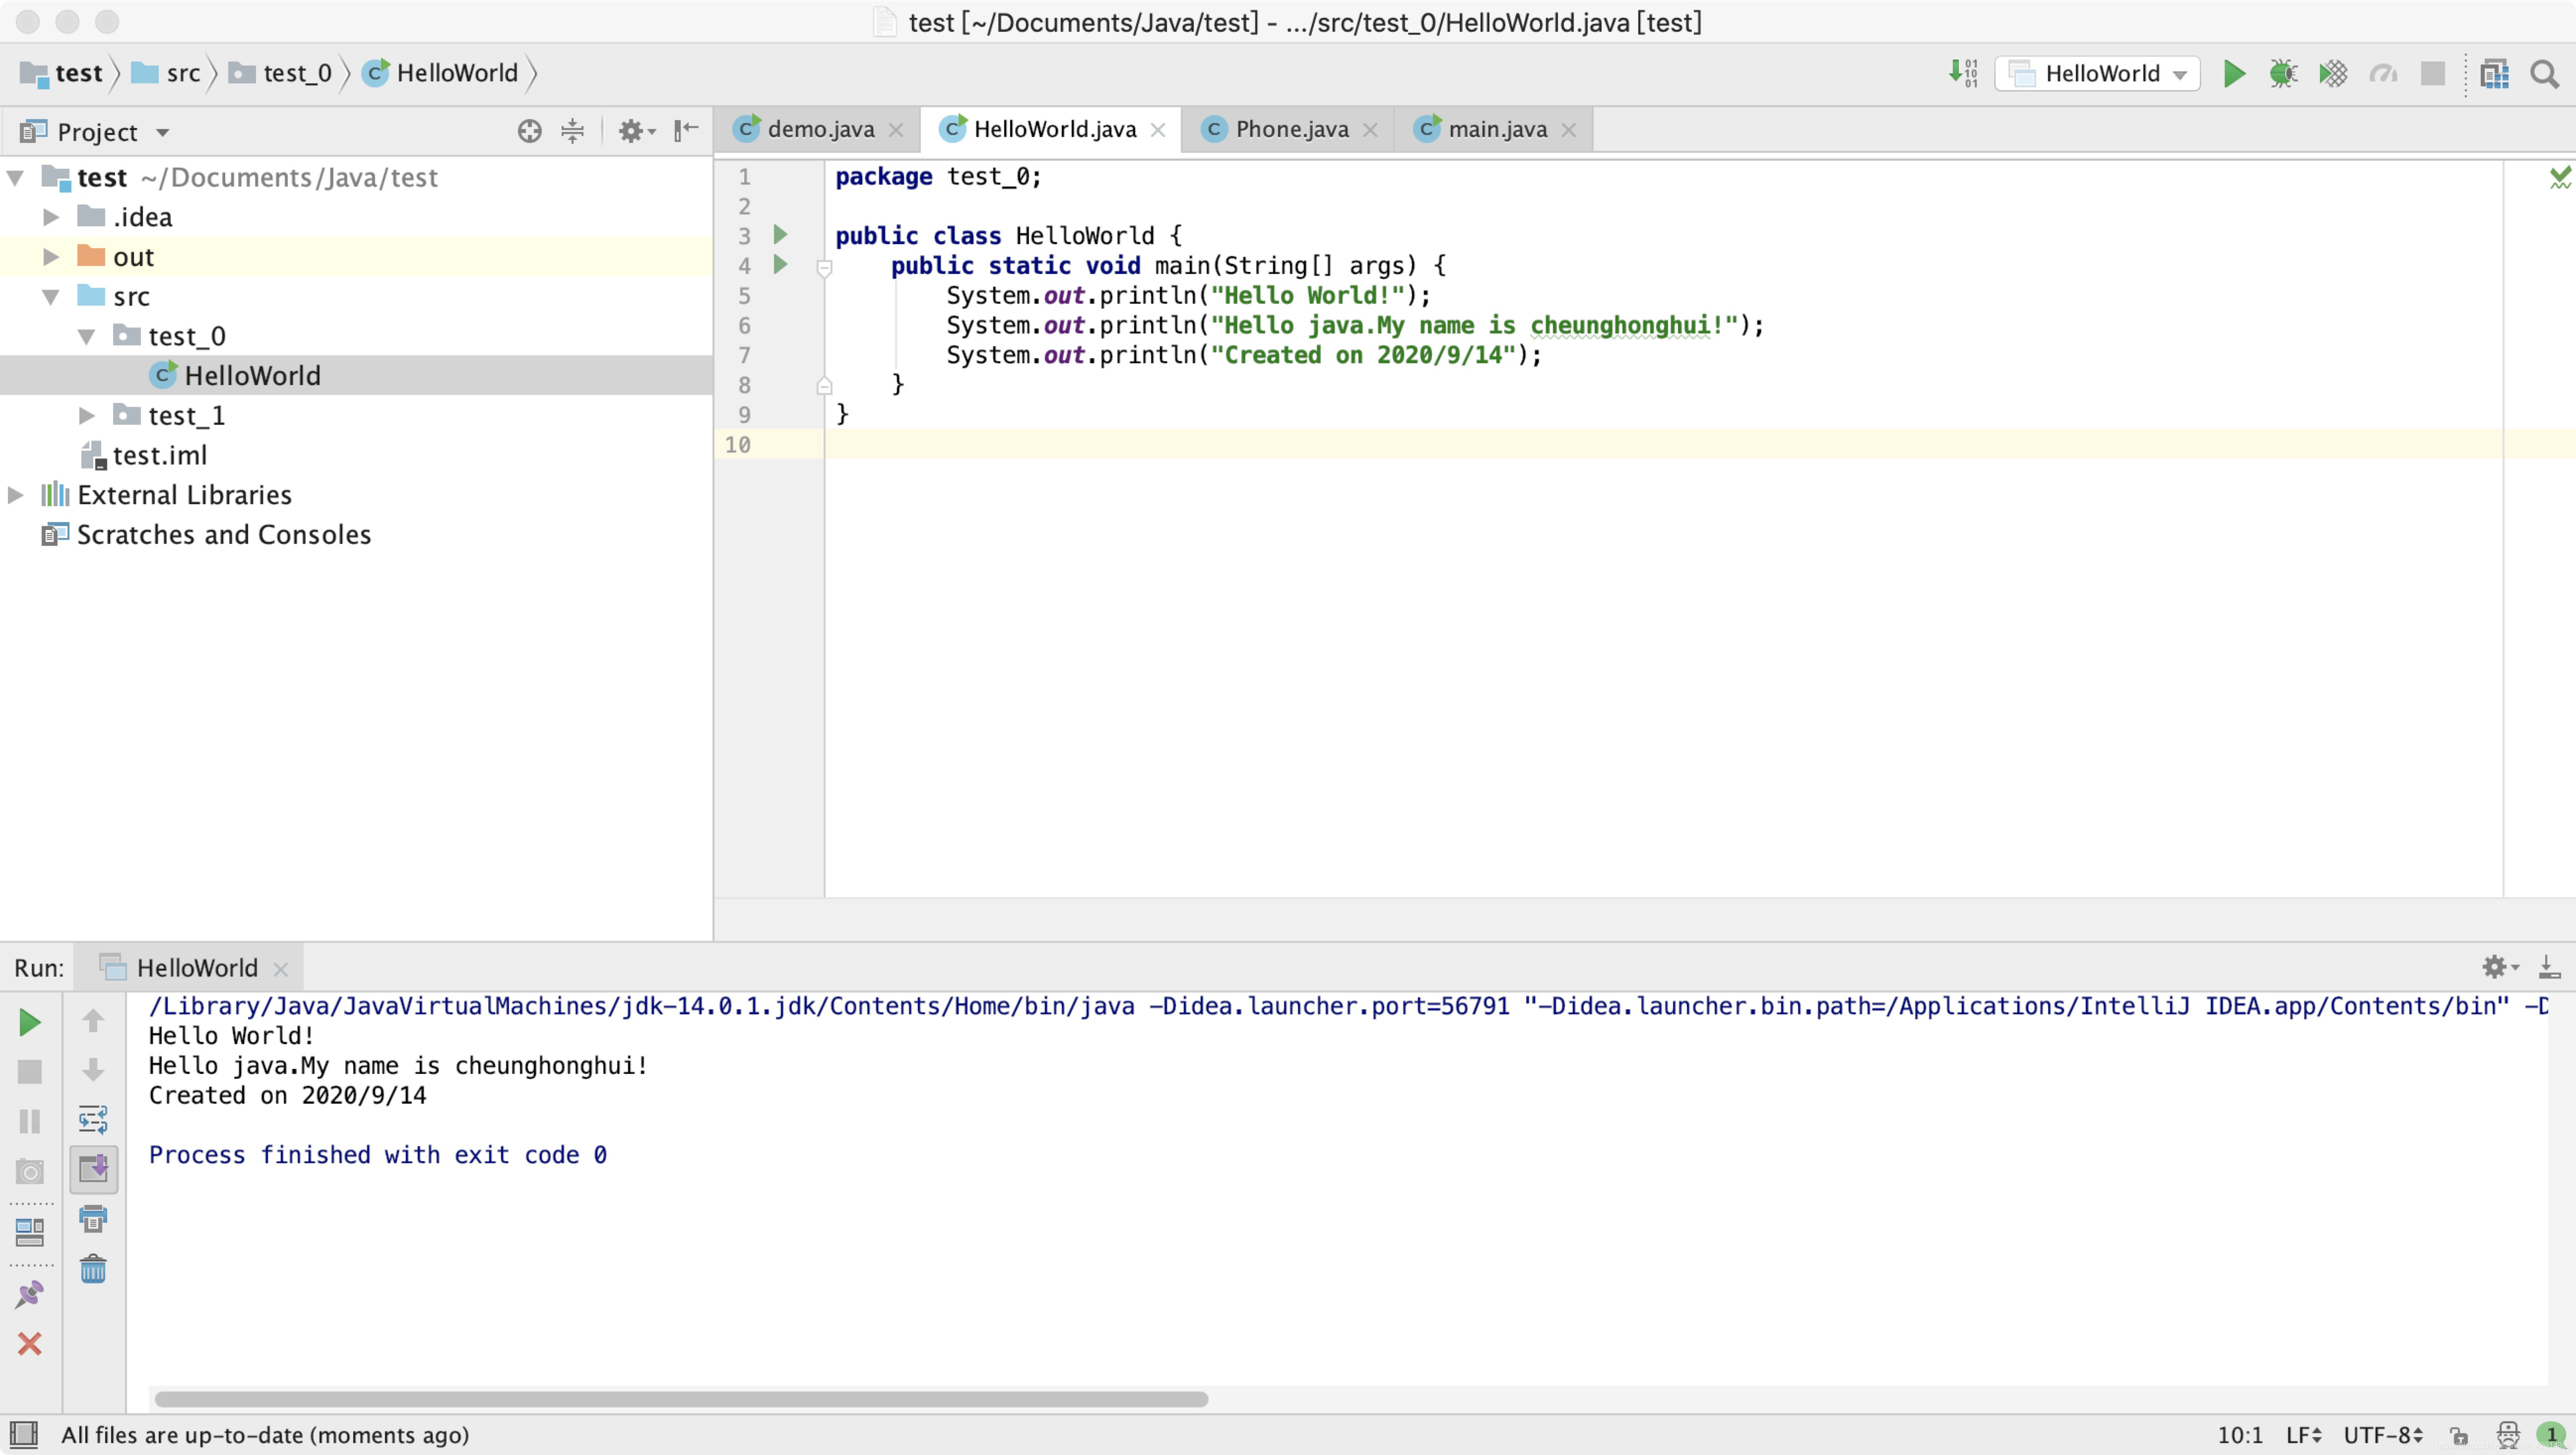Select HelloWorld class in project tree

[x=356, y=376]
